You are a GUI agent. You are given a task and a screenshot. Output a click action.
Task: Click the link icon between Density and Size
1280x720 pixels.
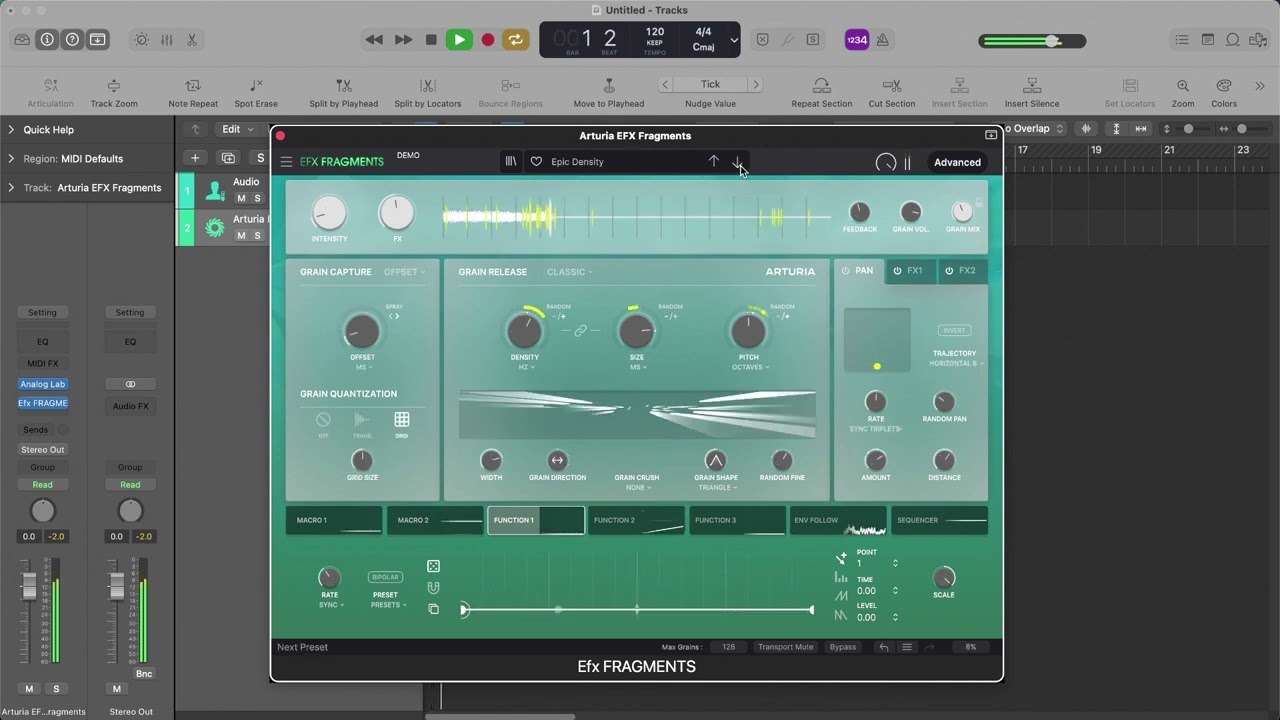[580, 331]
